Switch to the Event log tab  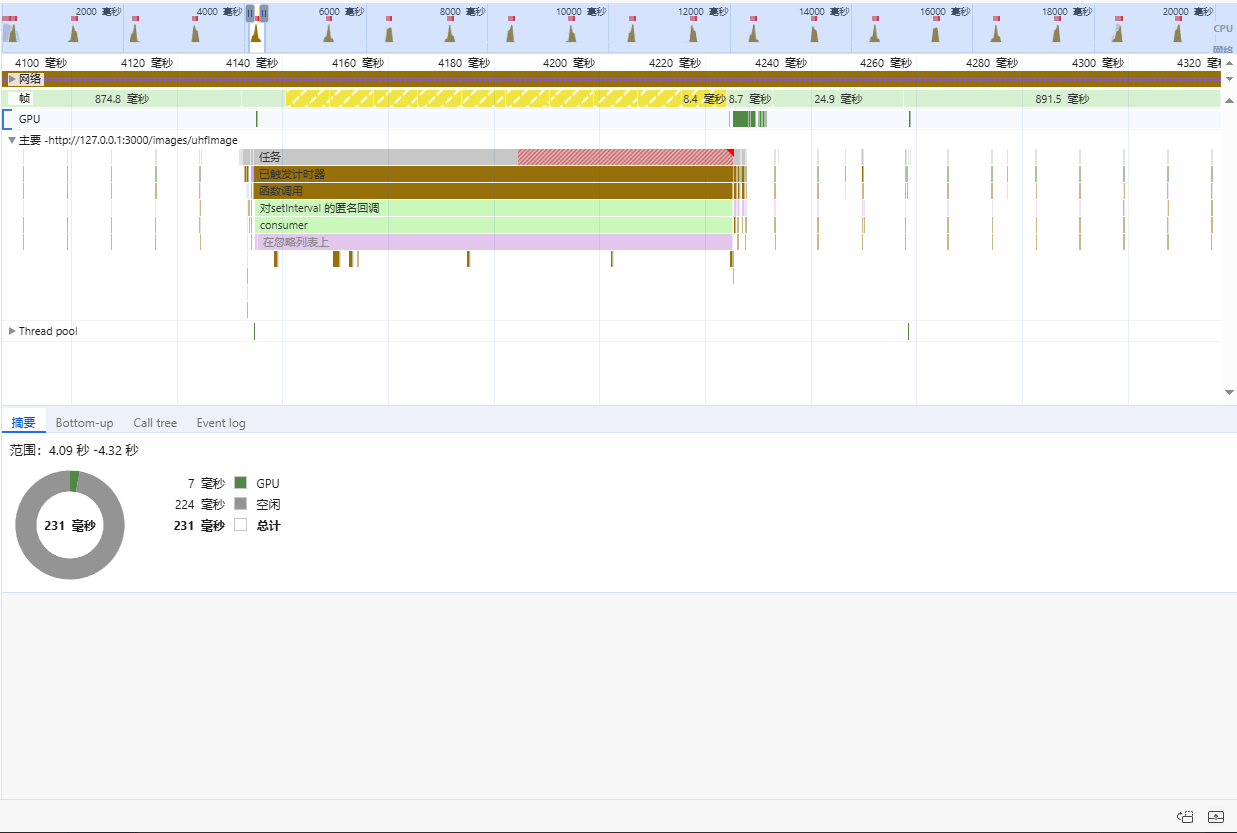point(220,423)
